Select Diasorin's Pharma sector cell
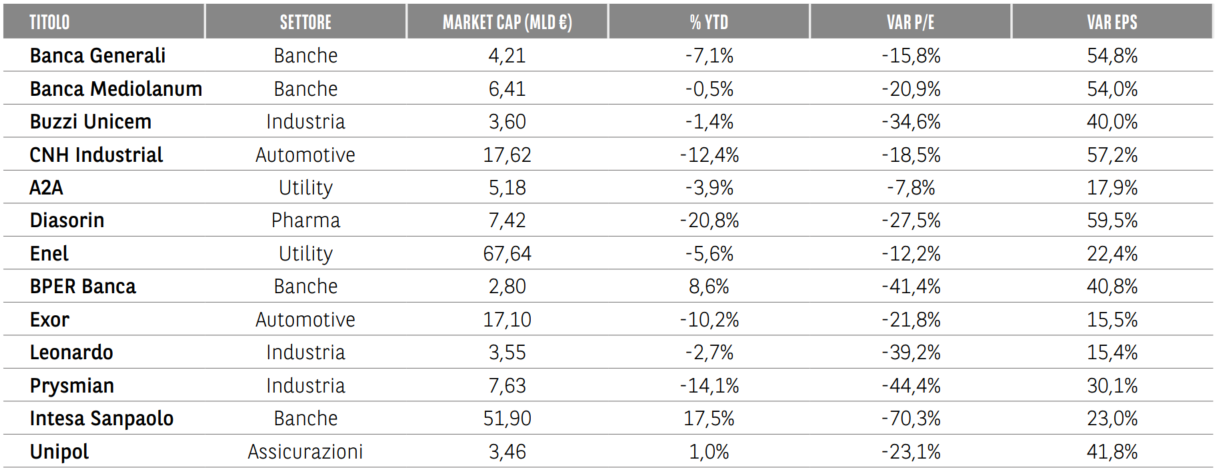 [x=305, y=221]
